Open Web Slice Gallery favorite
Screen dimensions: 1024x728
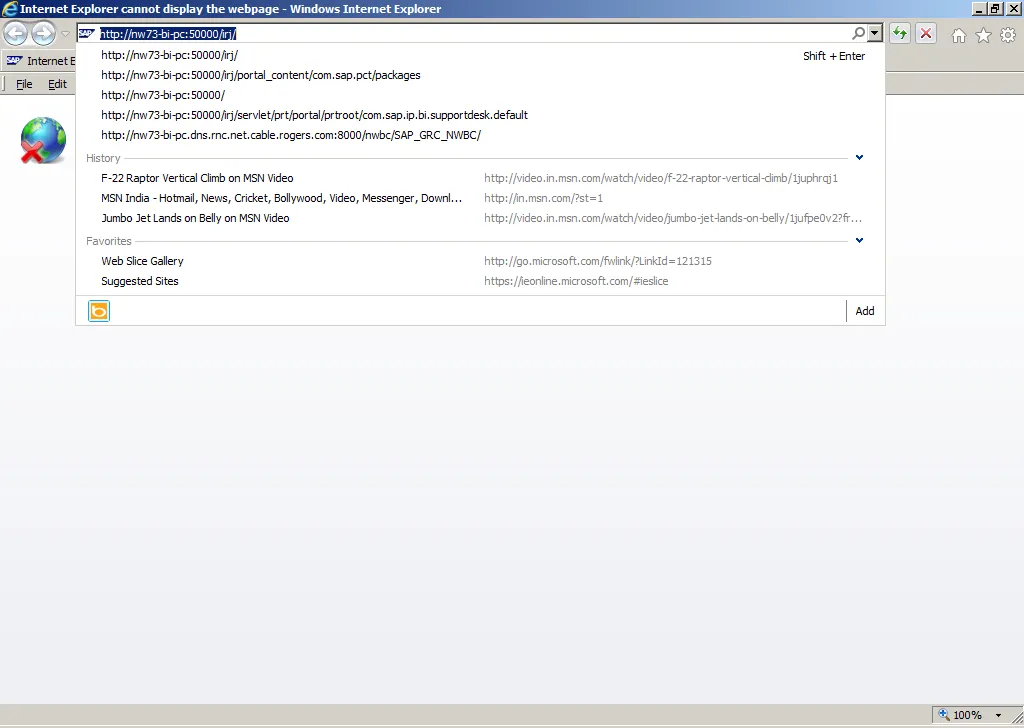(x=481, y=261)
